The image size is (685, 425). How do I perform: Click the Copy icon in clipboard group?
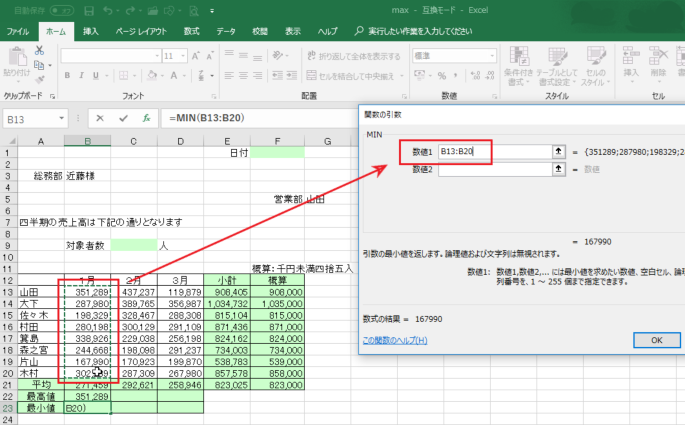(39, 65)
